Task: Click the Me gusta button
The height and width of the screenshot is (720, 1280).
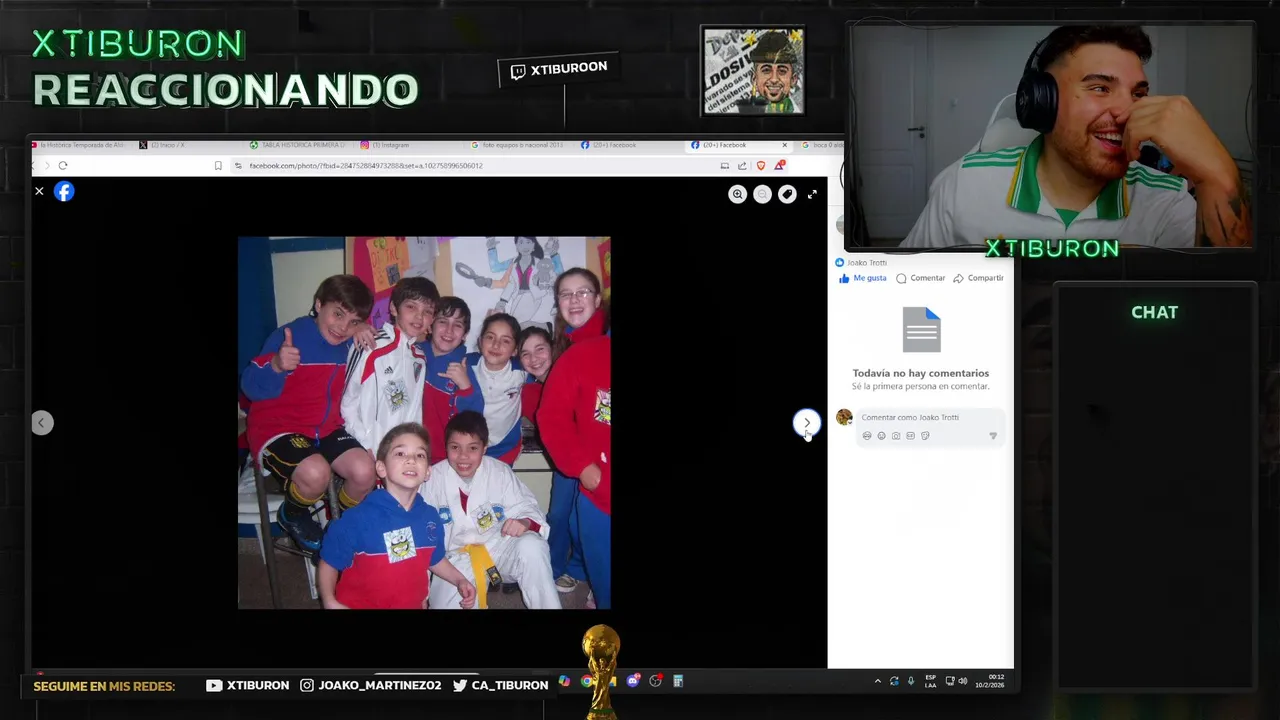Action: 863,278
